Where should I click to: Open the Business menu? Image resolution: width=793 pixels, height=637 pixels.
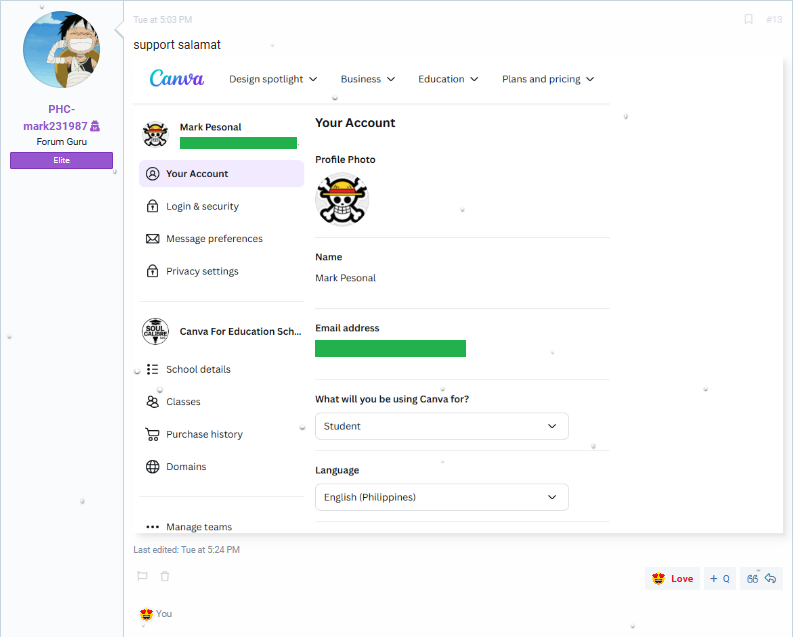368,79
